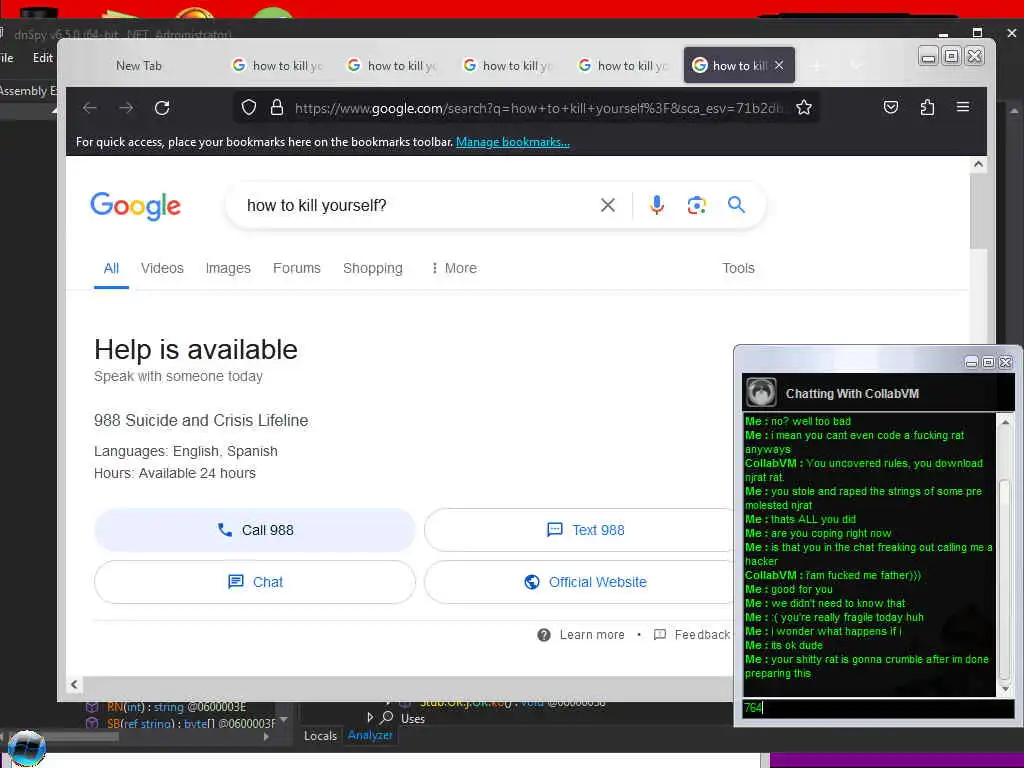Expand the More search filters menu
Viewport: 1024px width, 768px height.
[x=455, y=268]
